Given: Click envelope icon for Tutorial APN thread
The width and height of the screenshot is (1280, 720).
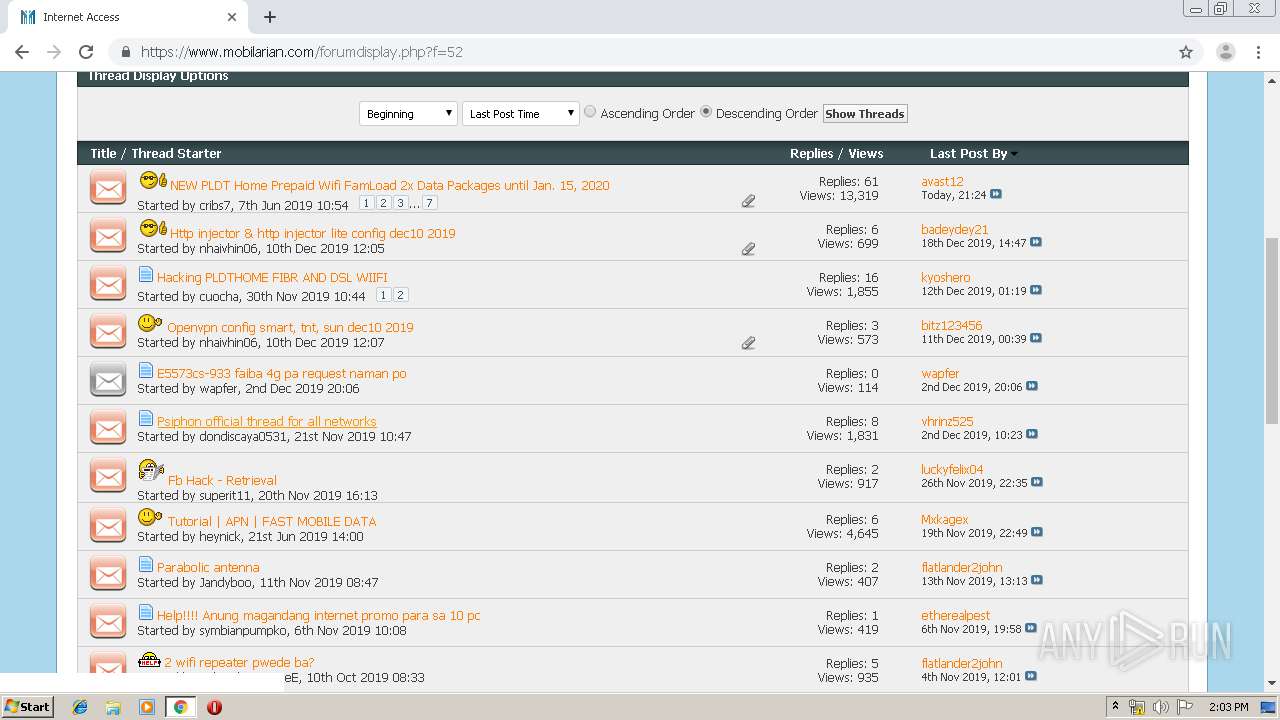Looking at the screenshot, I should (x=108, y=526).
